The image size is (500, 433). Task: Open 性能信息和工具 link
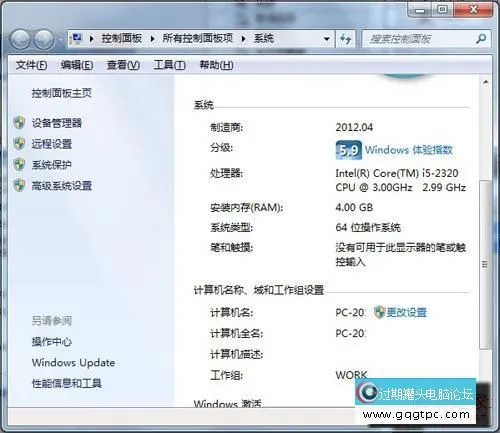click(x=67, y=383)
